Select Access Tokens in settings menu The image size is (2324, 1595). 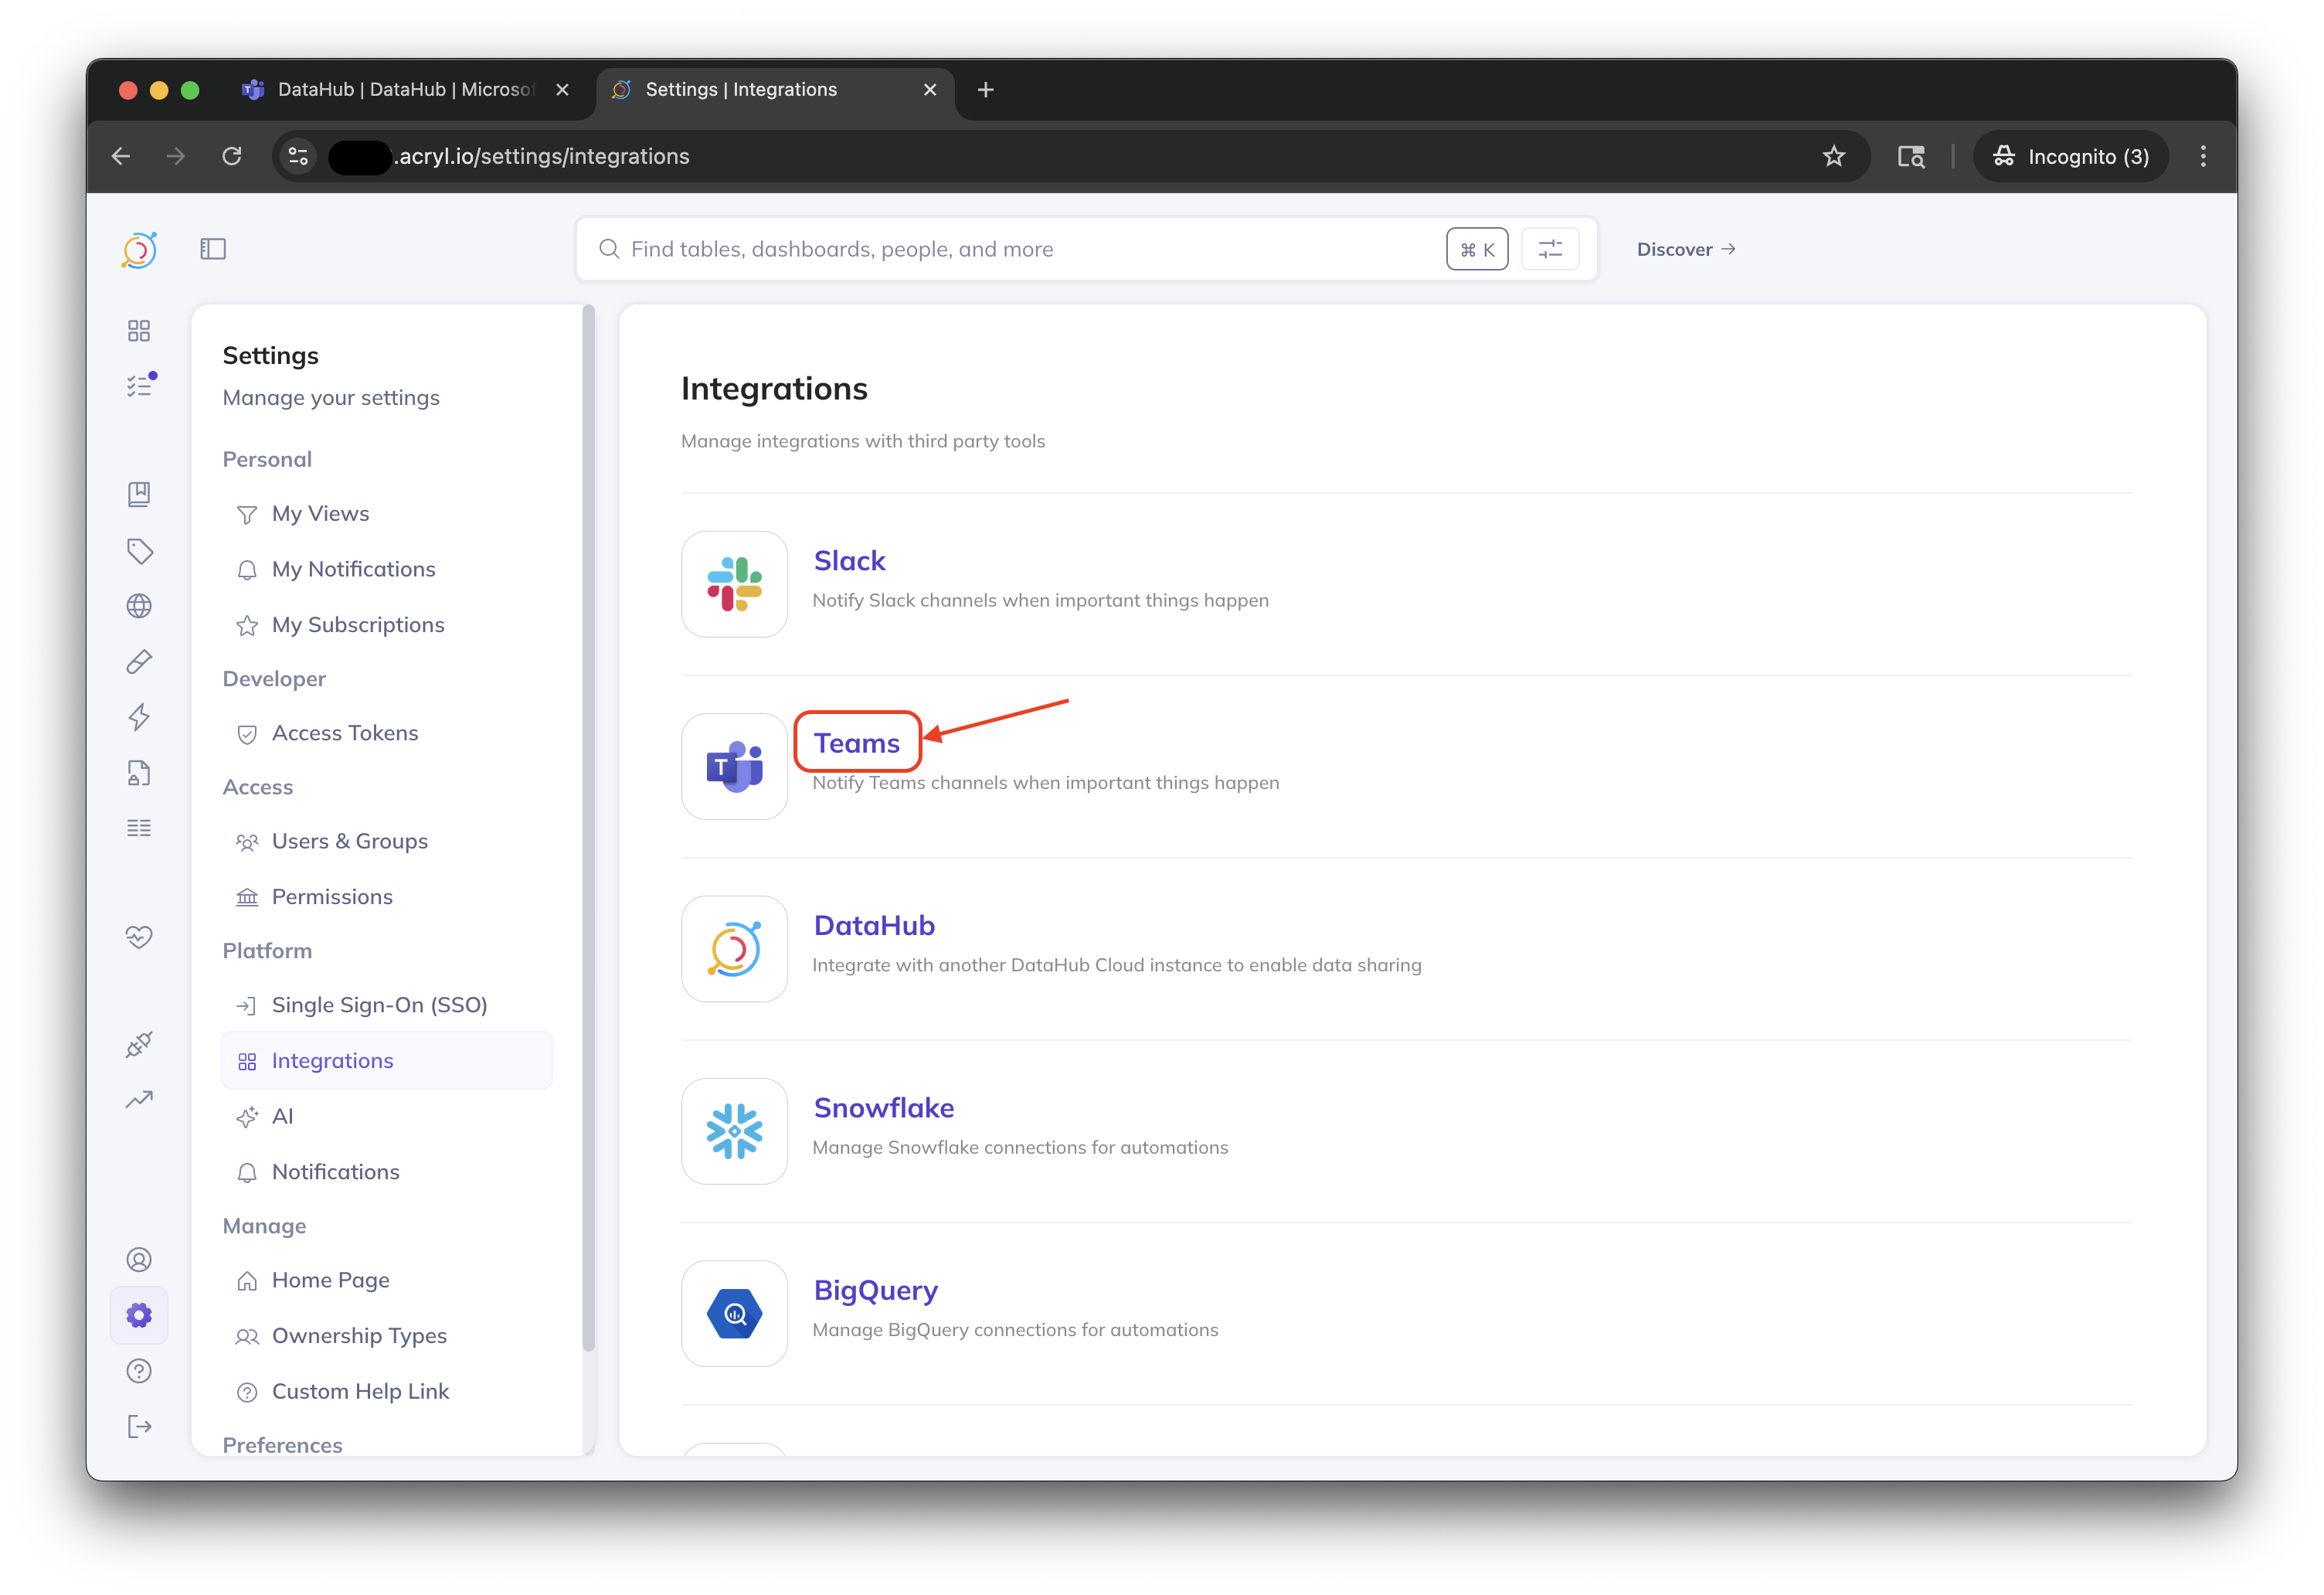[345, 733]
